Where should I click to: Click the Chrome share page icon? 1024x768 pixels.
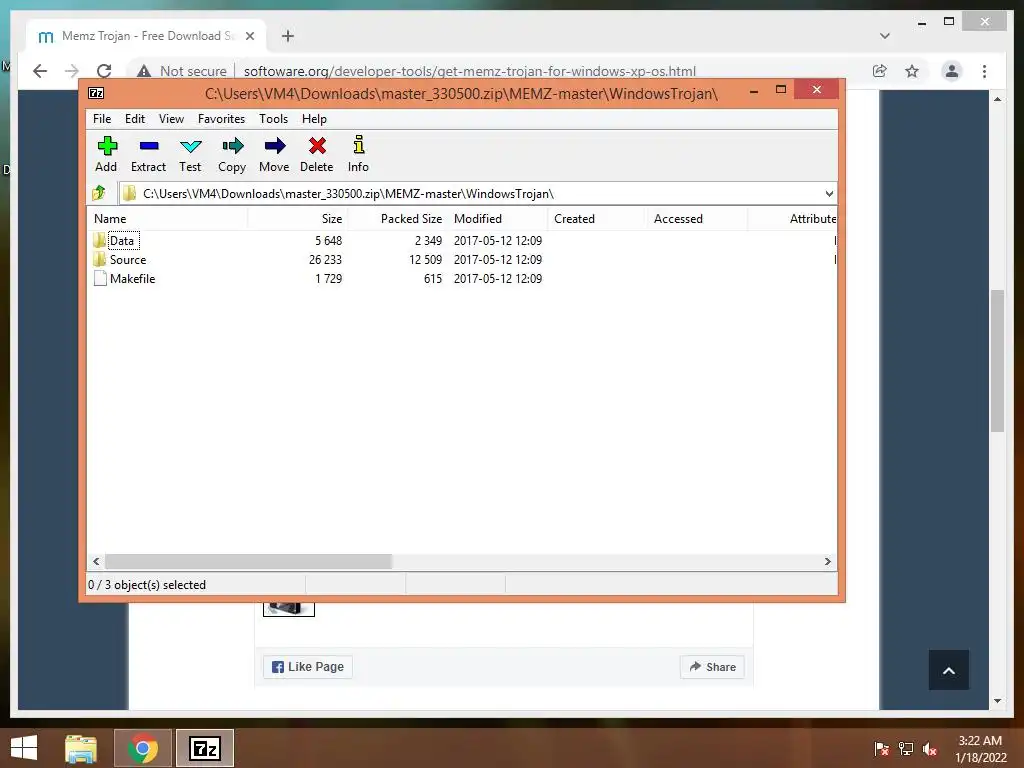pos(880,71)
